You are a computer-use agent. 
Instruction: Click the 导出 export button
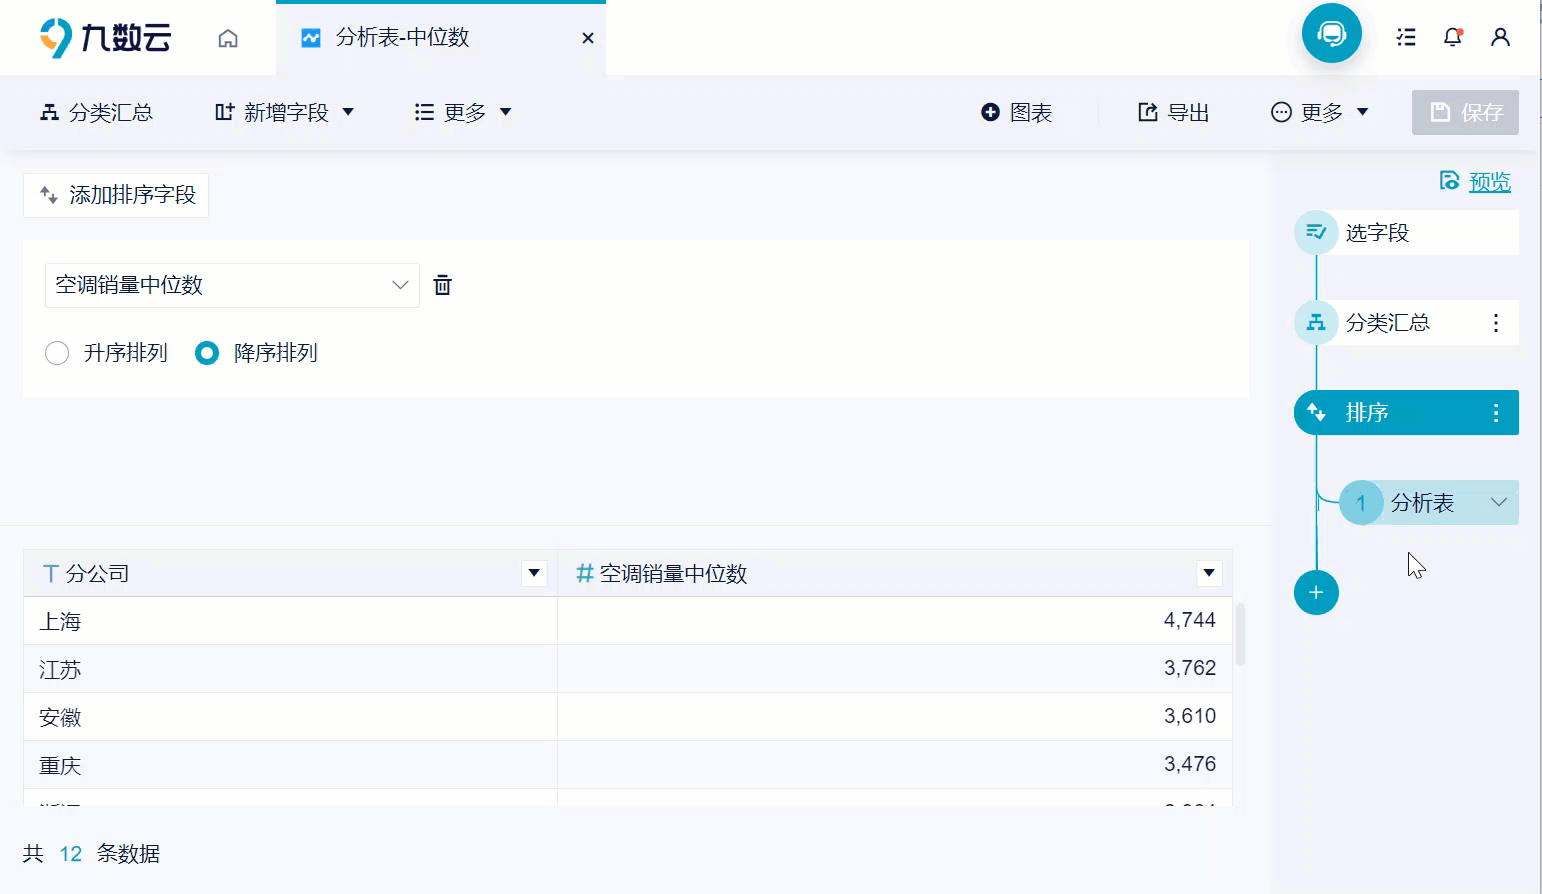[x=1174, y=112]
